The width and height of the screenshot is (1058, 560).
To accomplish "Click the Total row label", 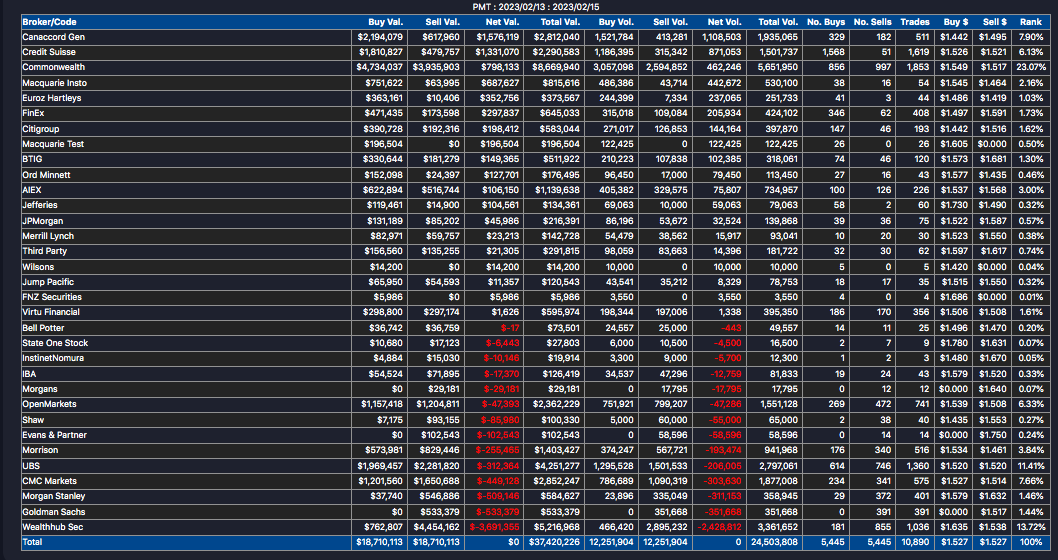I will click(x=32, y=542).
